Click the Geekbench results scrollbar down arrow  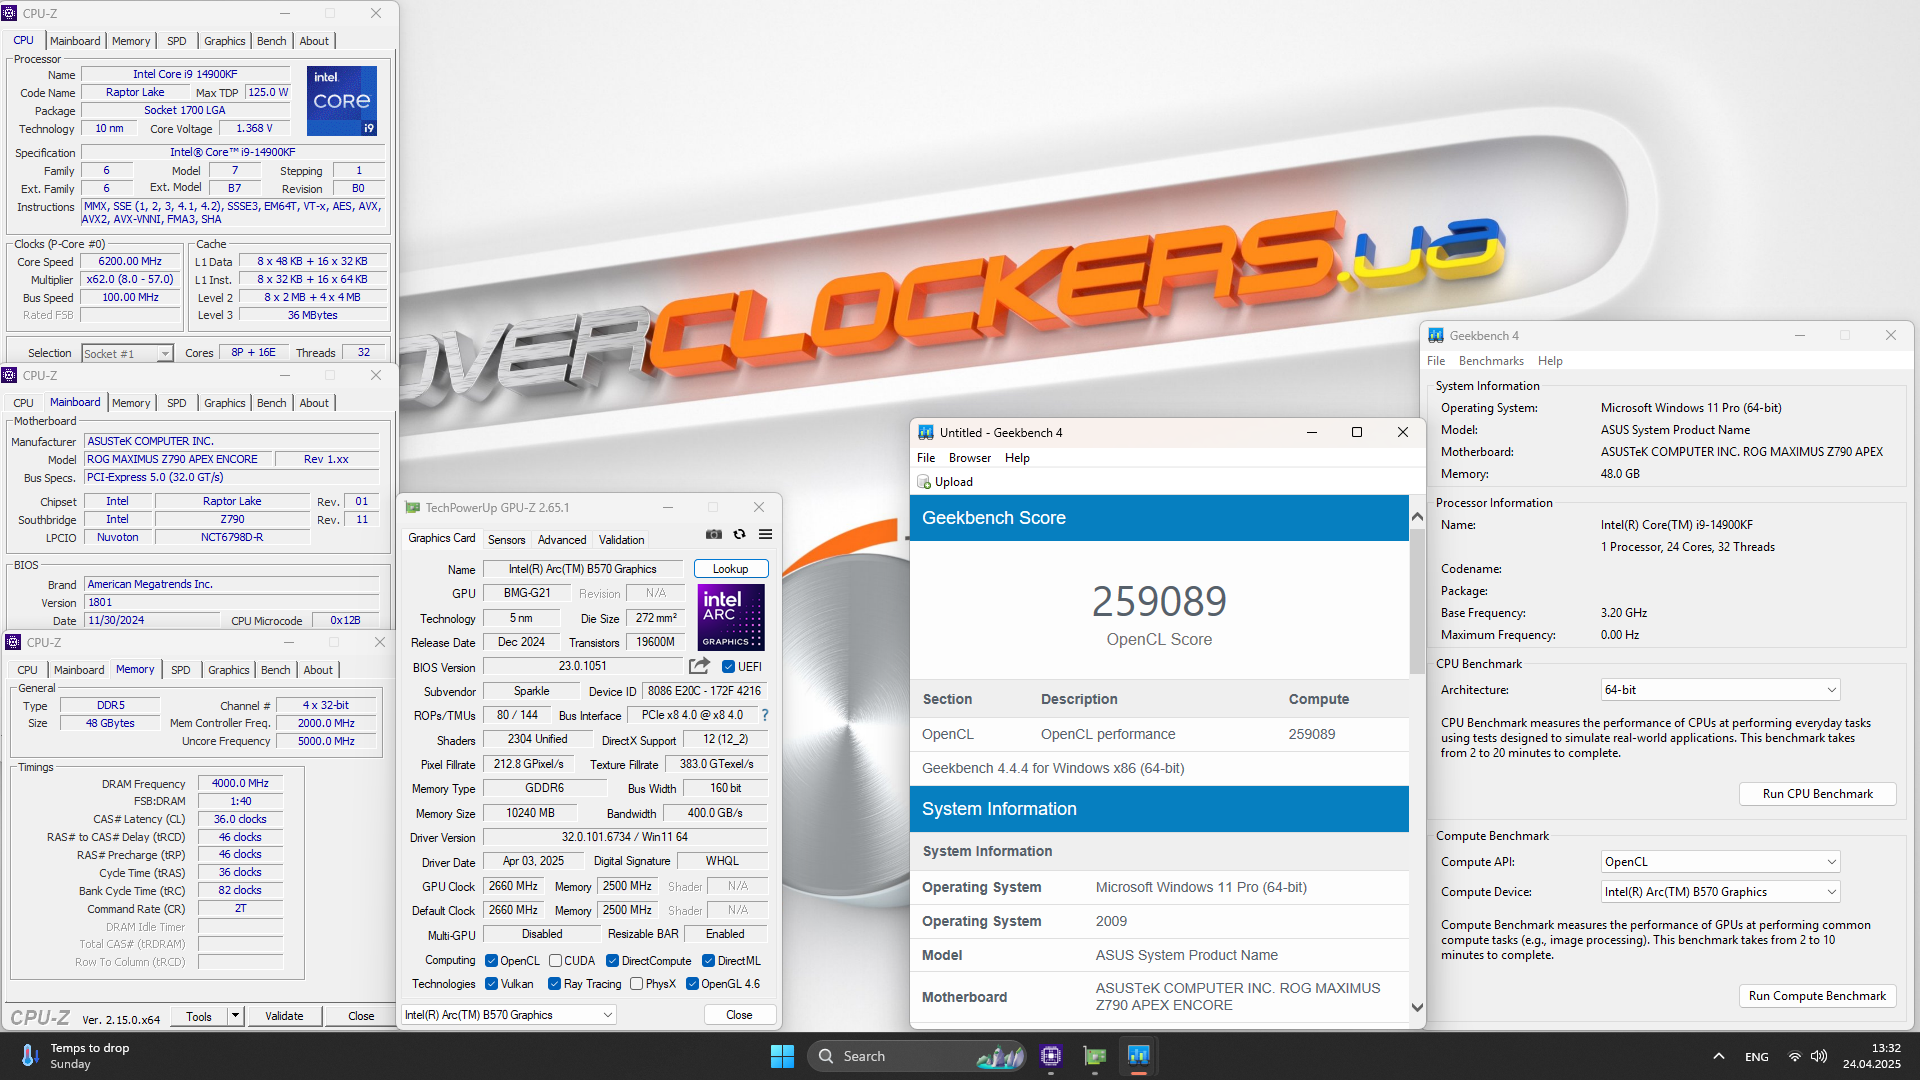pos(1417,1008)
